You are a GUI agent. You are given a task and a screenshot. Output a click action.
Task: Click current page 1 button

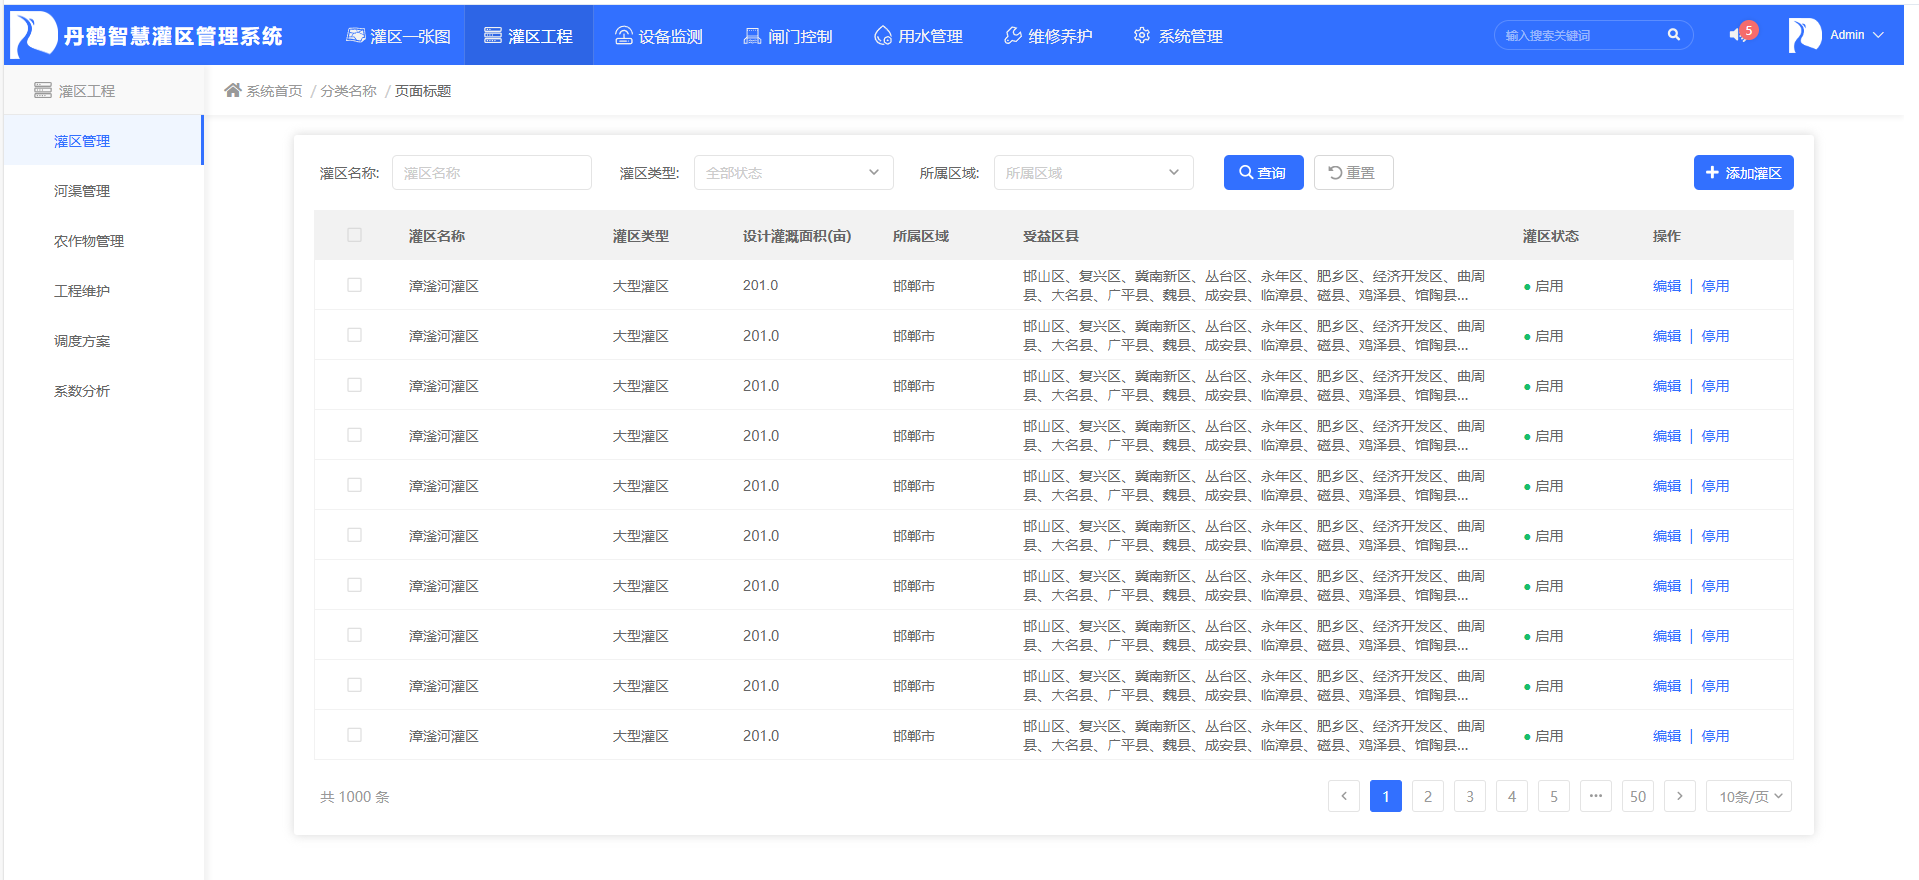pos(1386,796)
